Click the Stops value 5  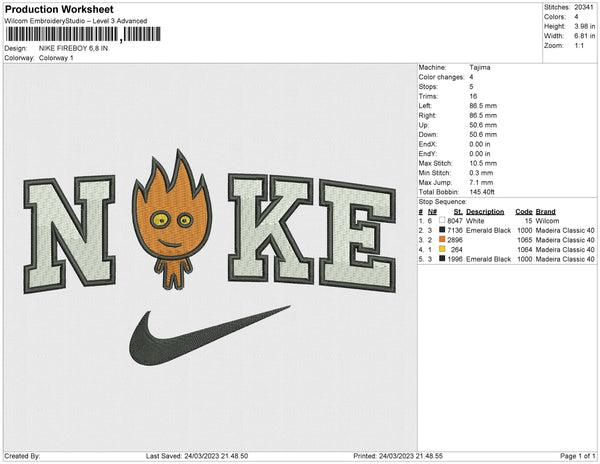(471, 86)
